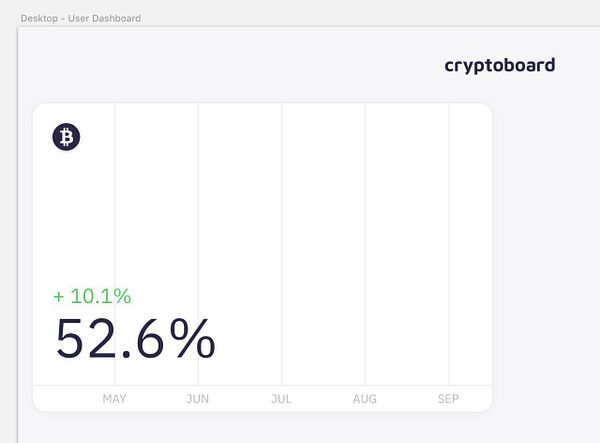Click the Bitcoin logo icon
This screenshot has height=443, width=600.
click(66, 138)
